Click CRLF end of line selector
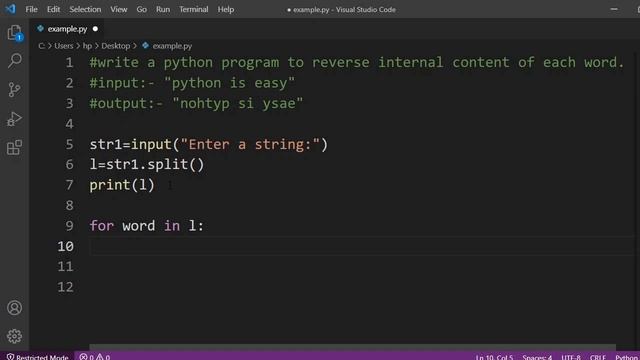 [598, 357]
